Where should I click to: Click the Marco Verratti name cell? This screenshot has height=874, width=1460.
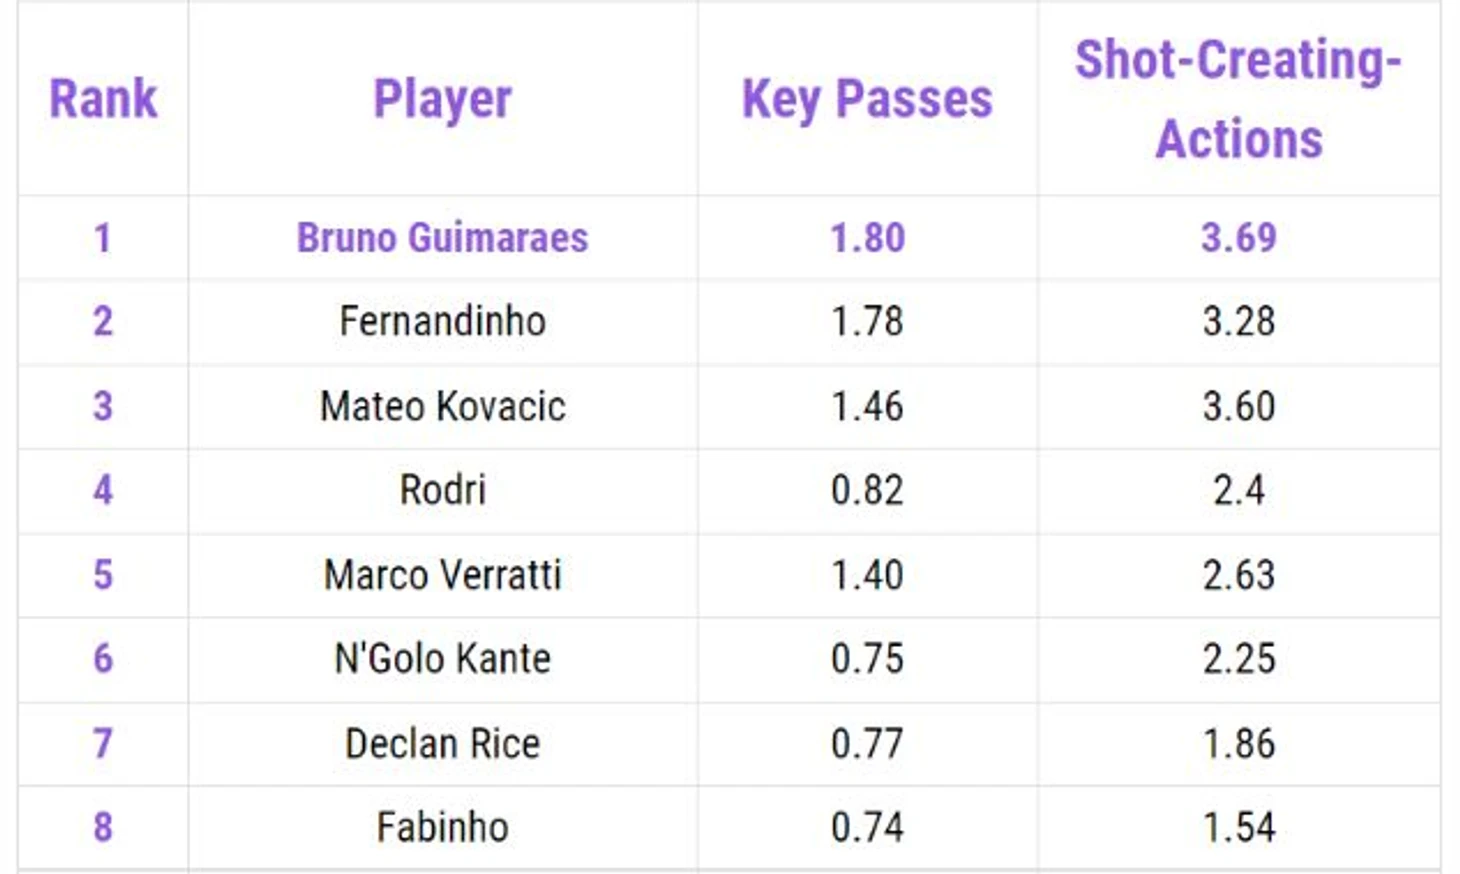(x=442, y=575)
